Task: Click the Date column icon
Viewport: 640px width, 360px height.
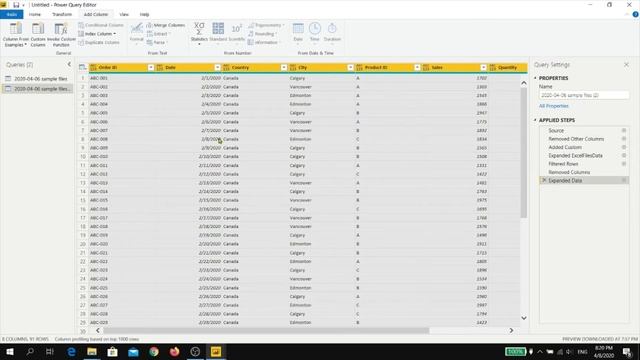Action: click(298, 29)
